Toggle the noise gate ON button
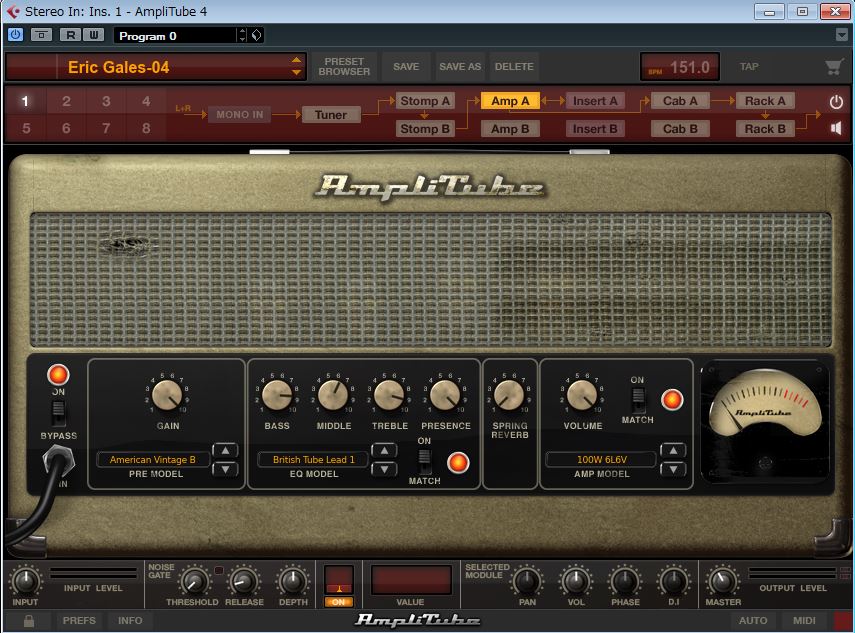The image size is (855, 633). coord(338,601)
